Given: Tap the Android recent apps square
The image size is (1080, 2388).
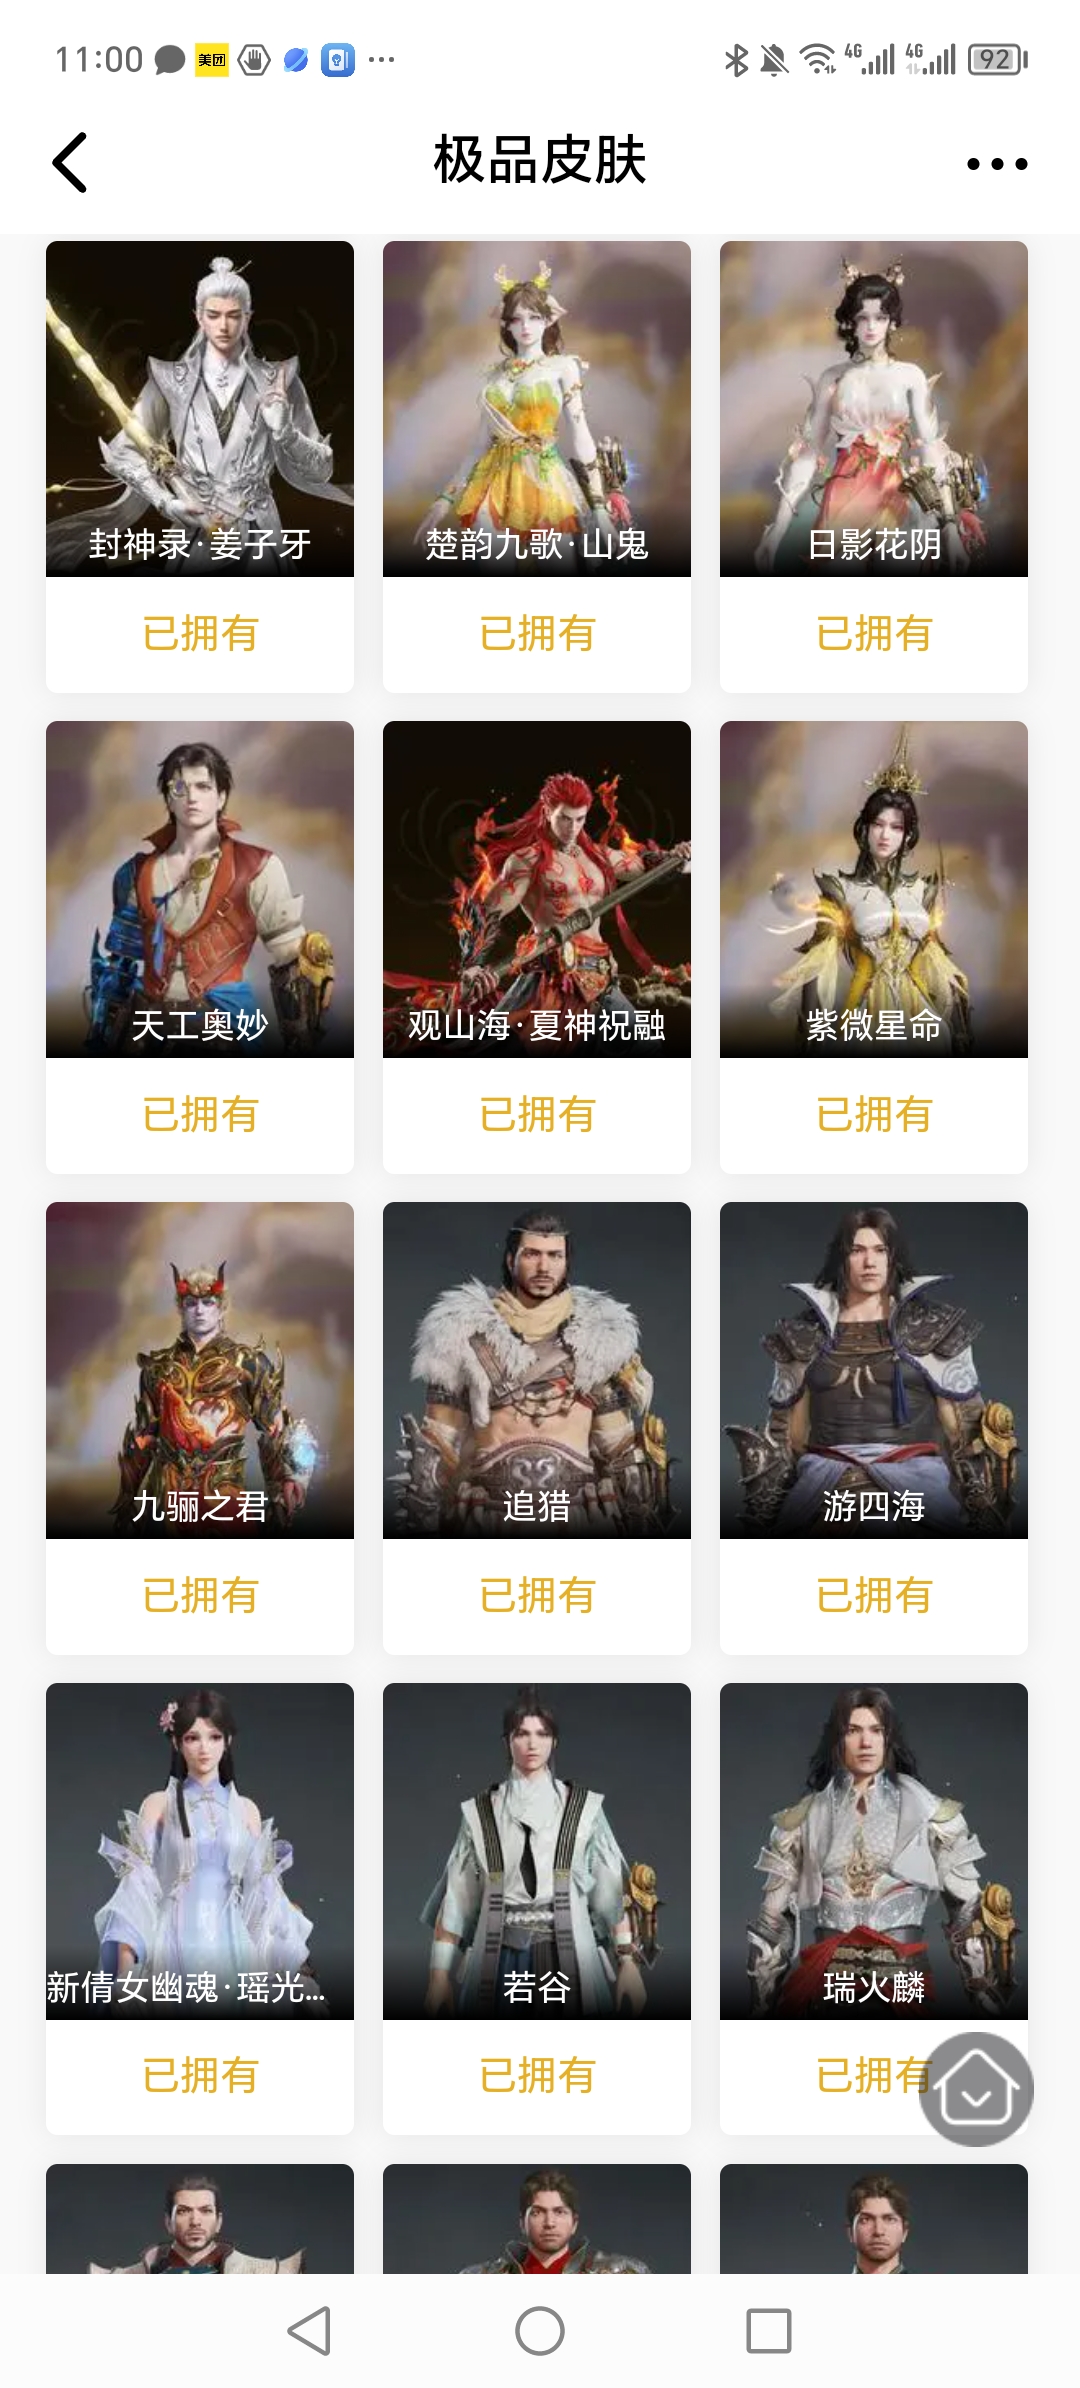Looking at the screenshot, I should (769, 2331).
